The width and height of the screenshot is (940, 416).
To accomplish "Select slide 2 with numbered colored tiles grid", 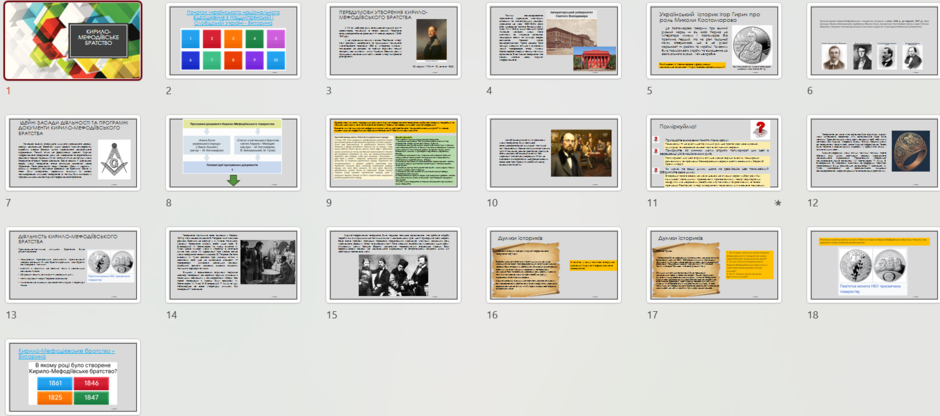I will (x=233, y=40).
